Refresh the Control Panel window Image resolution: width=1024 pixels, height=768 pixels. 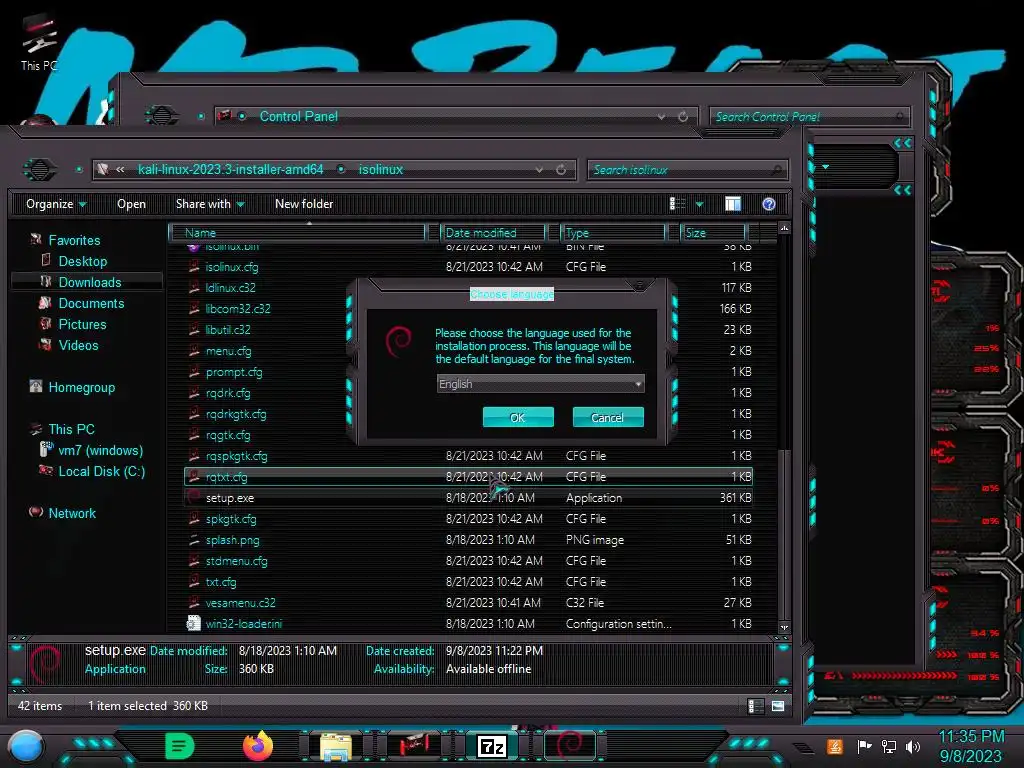(x=683, y=116)
